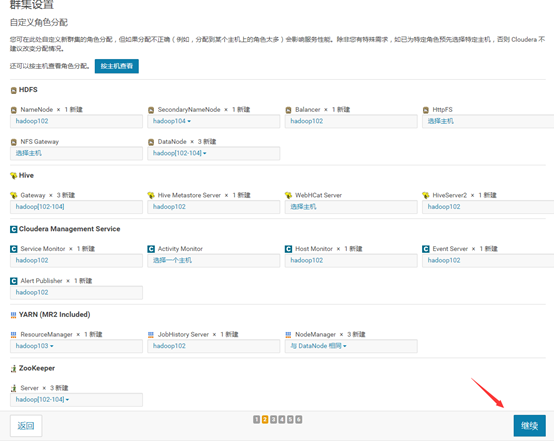Click HiveServer2 hadoop102 host field

488,207
